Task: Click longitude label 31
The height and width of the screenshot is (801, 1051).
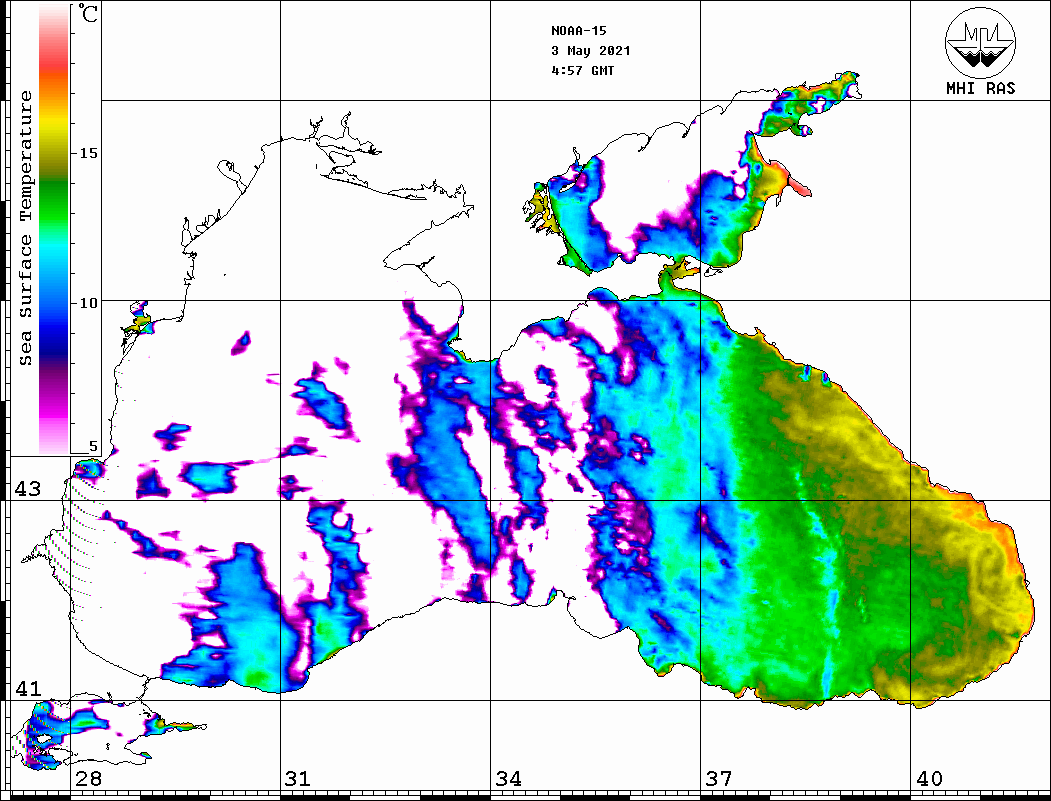Action: point(298,779)
